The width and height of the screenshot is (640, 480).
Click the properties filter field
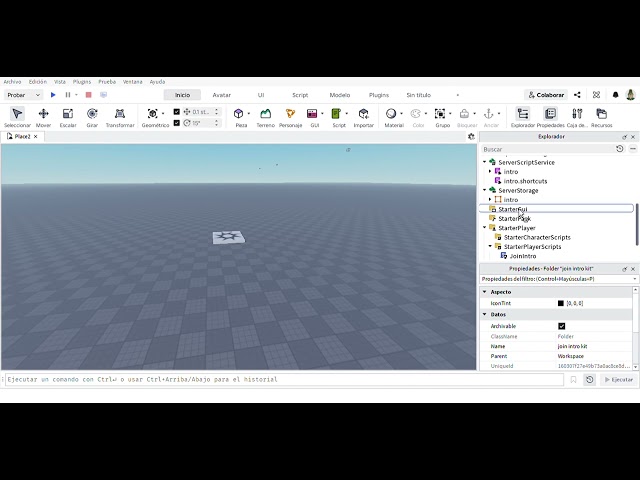coord(558,279)
